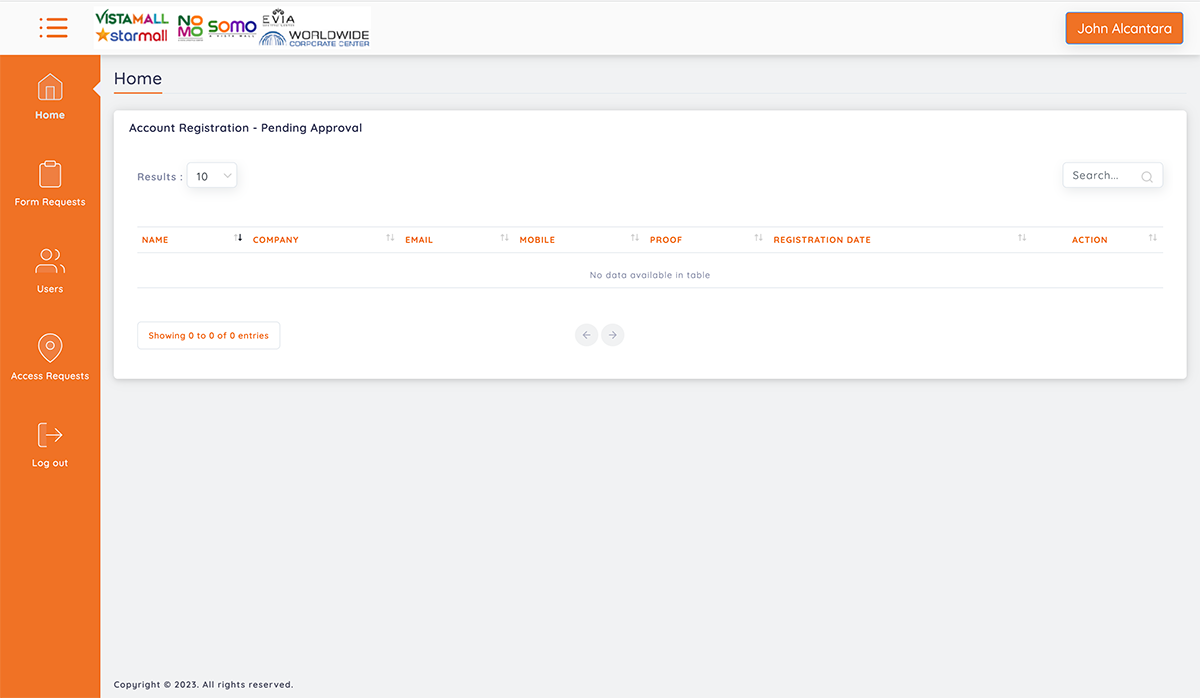Click in the Search input field
This screenshot has width=1200, height=698.
(x=1100, y=176)
